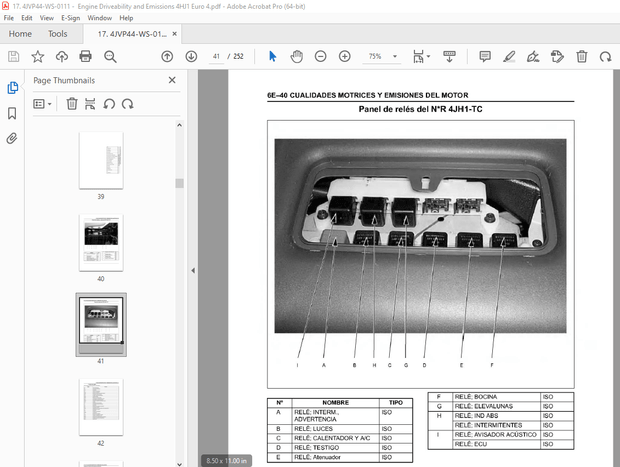Click the Save file icon

[13, 57]
